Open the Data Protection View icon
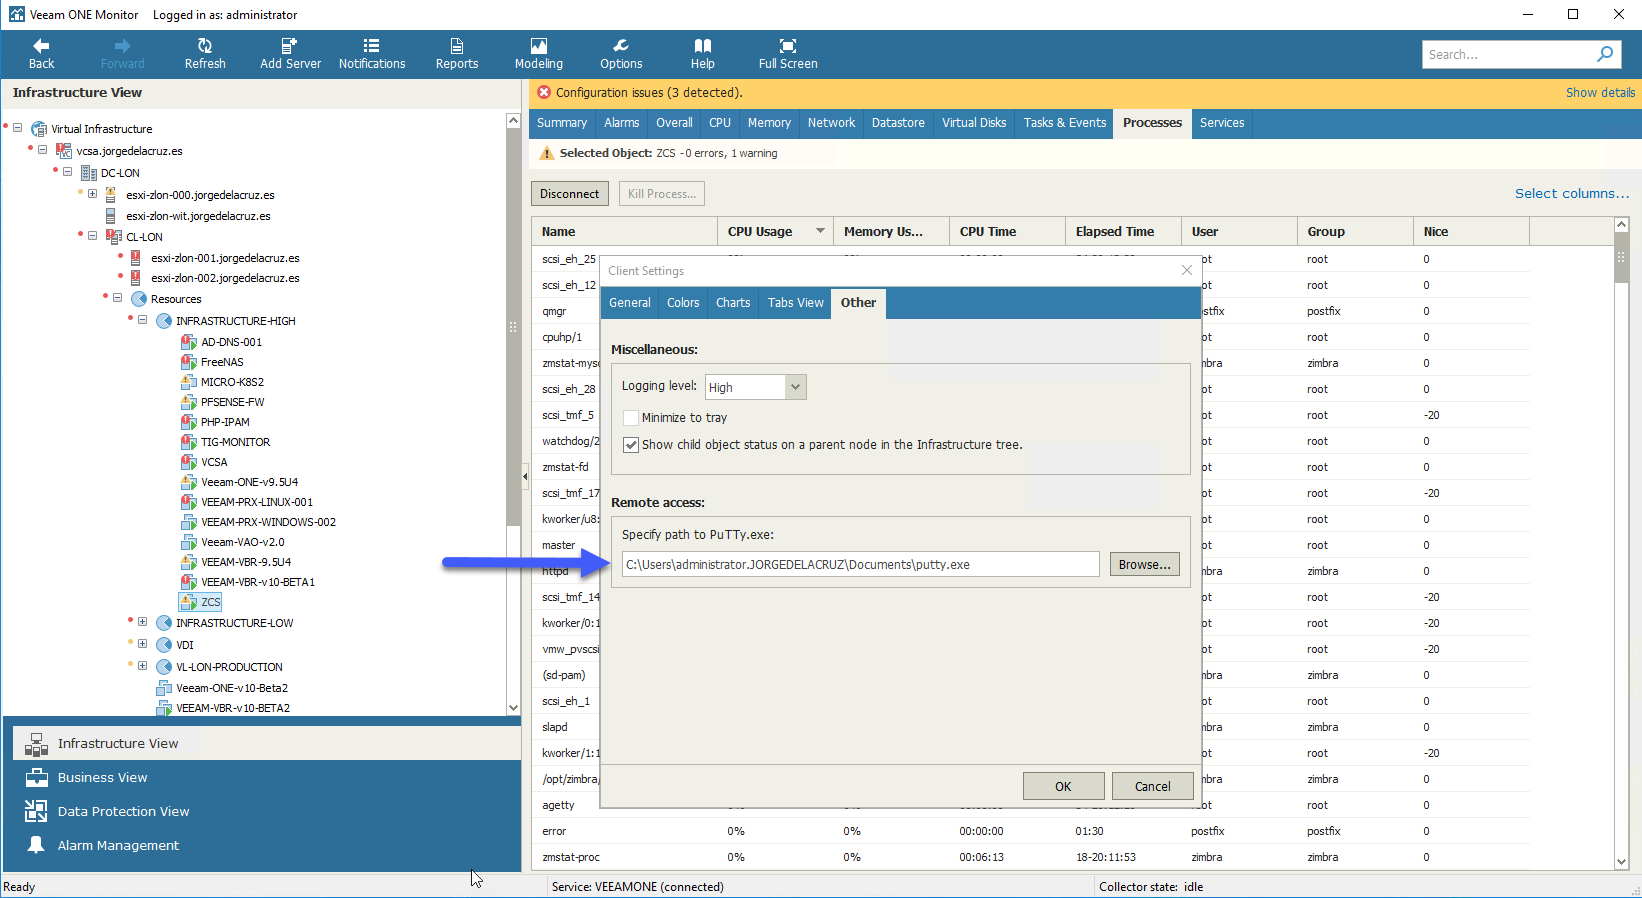The height and width of the screenshot is (898, 1642). click(x=36, y=812)
